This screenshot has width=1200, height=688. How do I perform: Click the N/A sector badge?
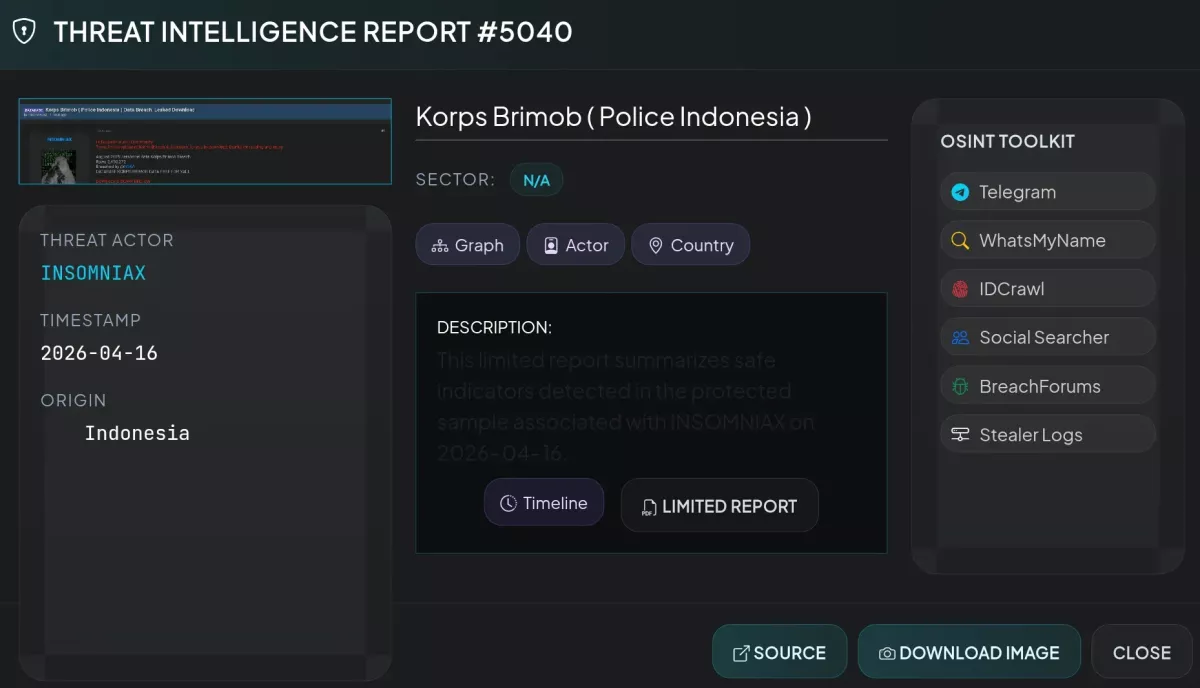(x=537, y=180)
